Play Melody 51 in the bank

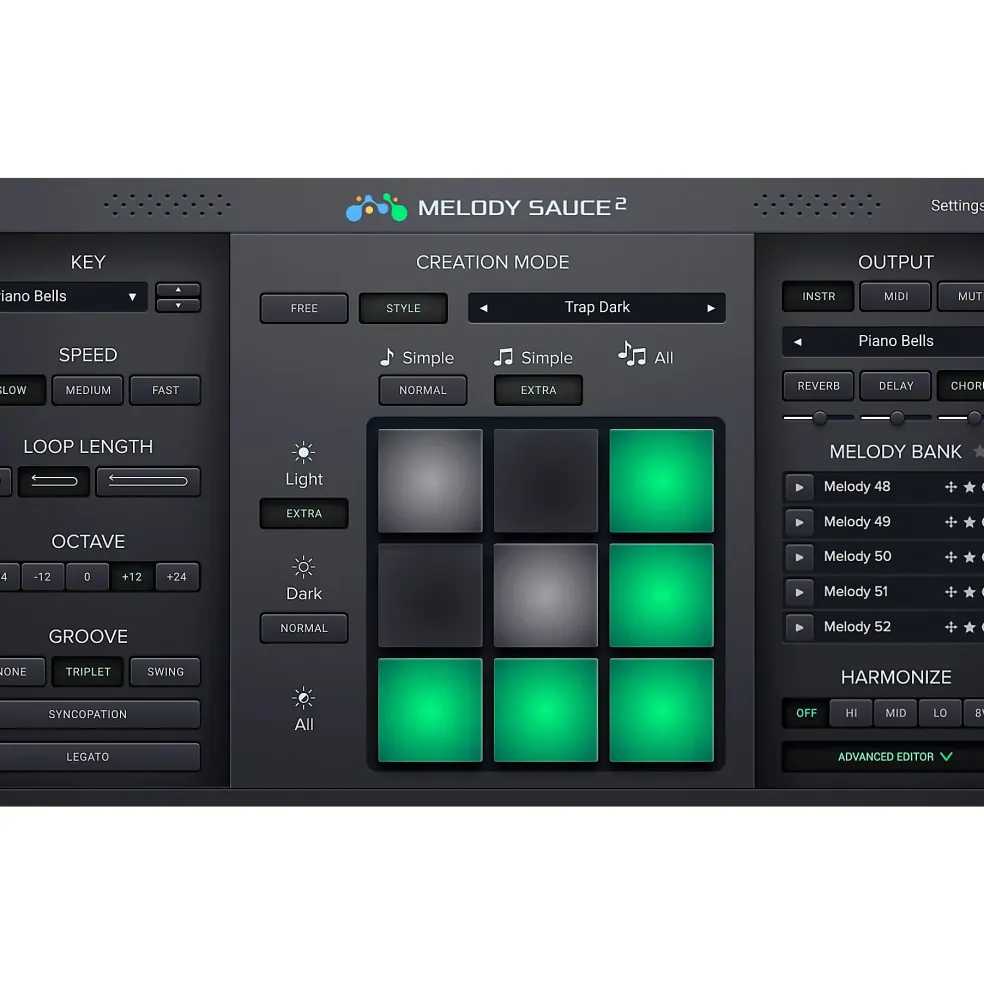[x=799, y=592]
